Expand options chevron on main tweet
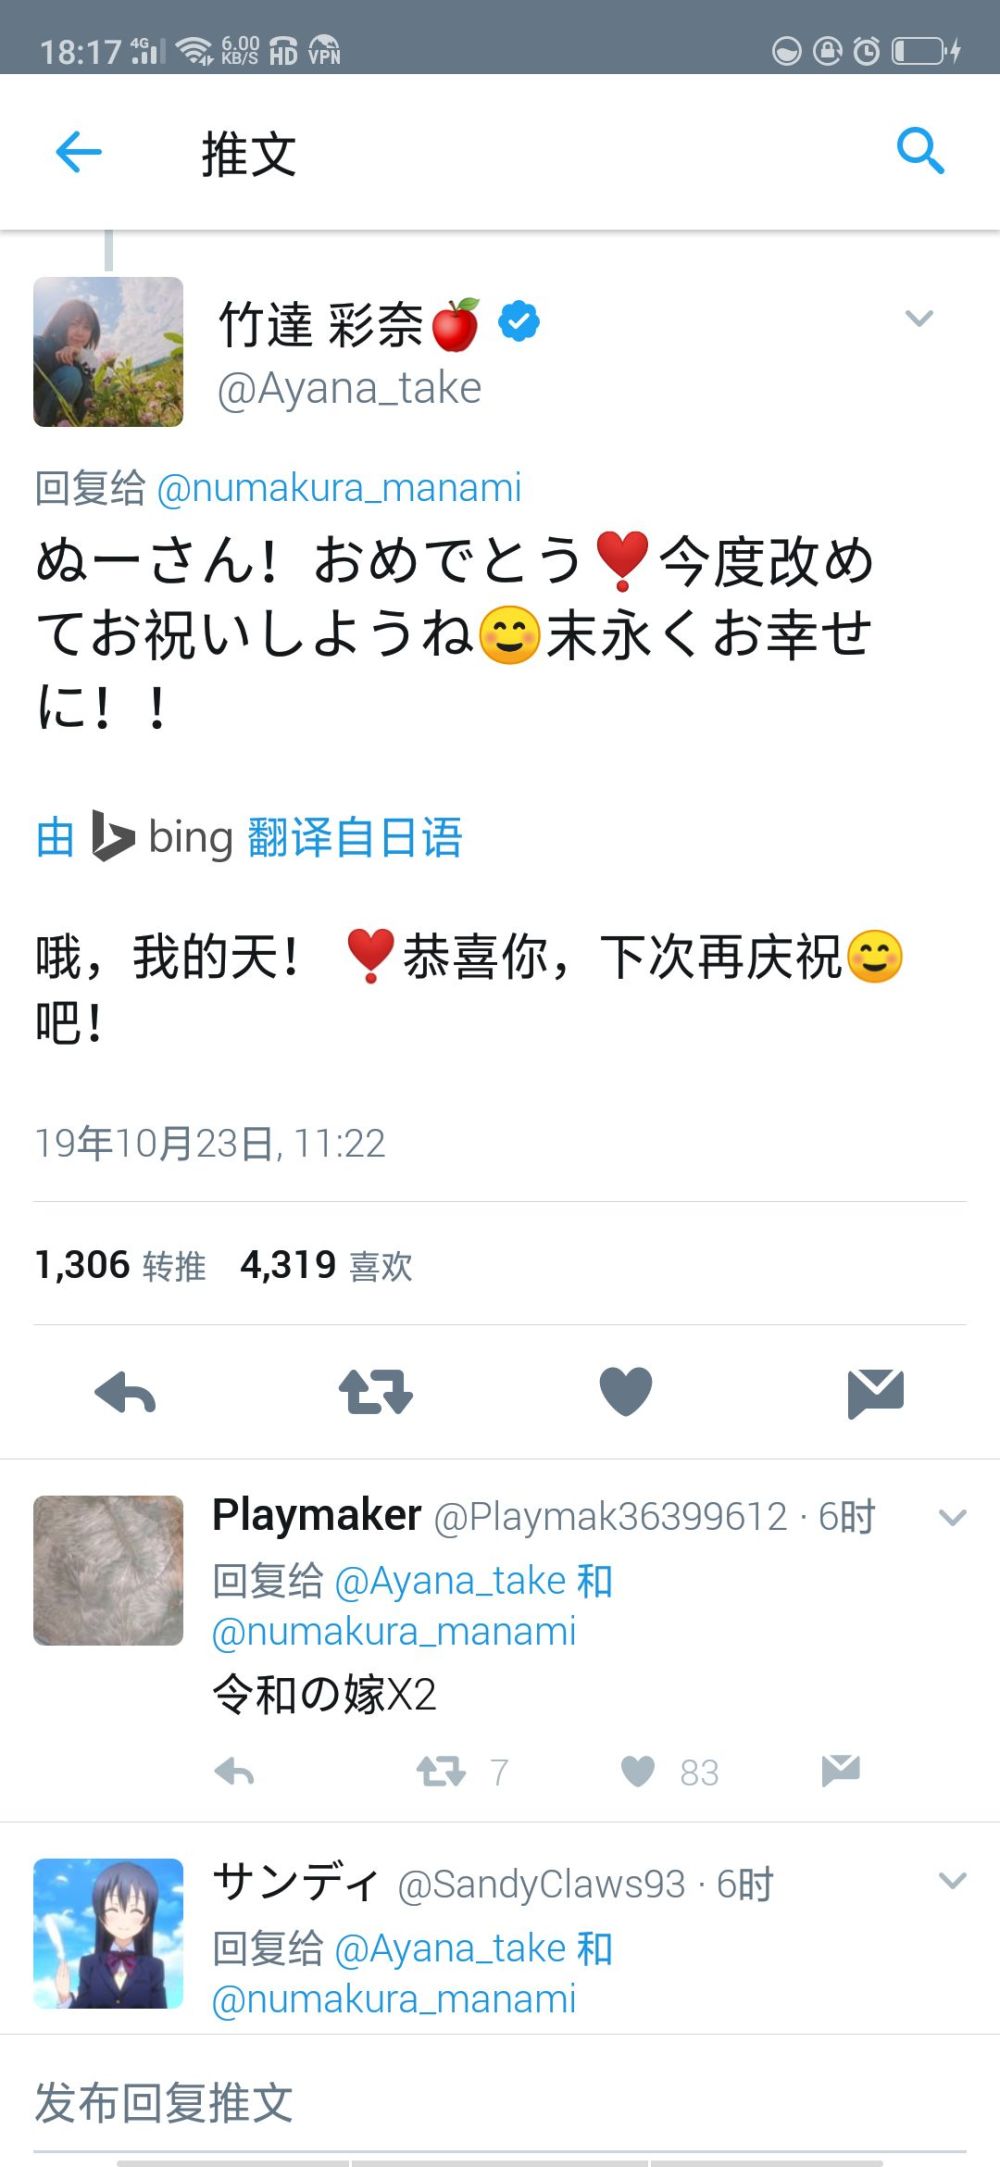Image resolution: width=1000 pixels, height=2167 pixels. click(919, 318)
